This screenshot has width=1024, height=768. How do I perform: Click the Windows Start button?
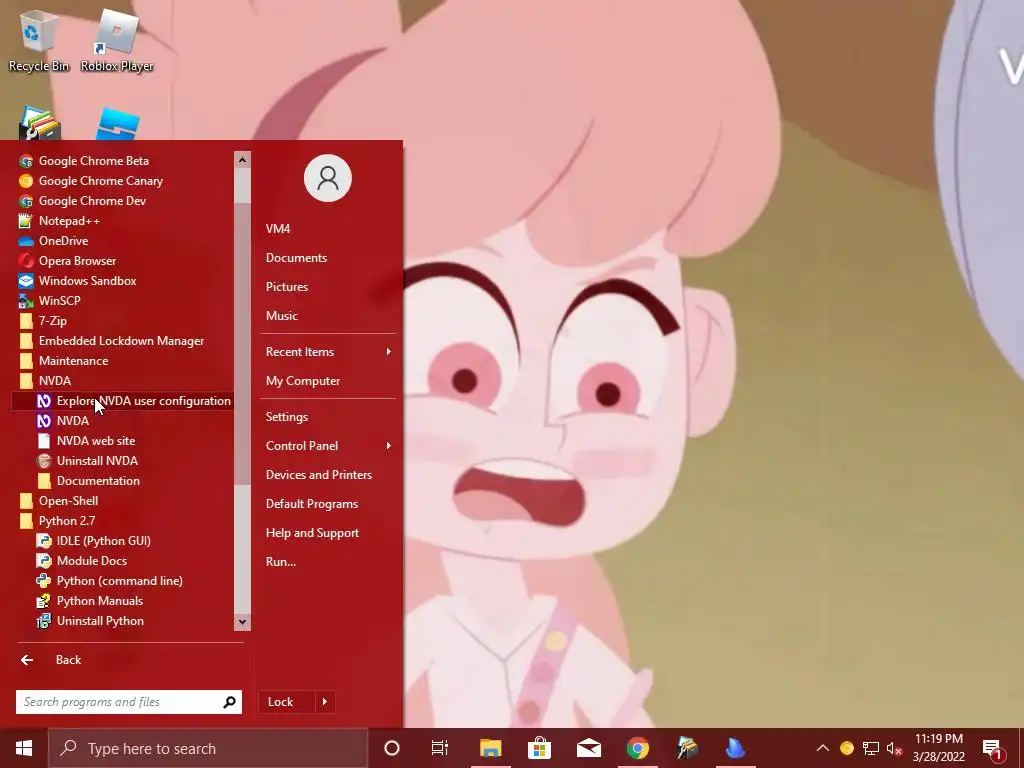(24, 748)
